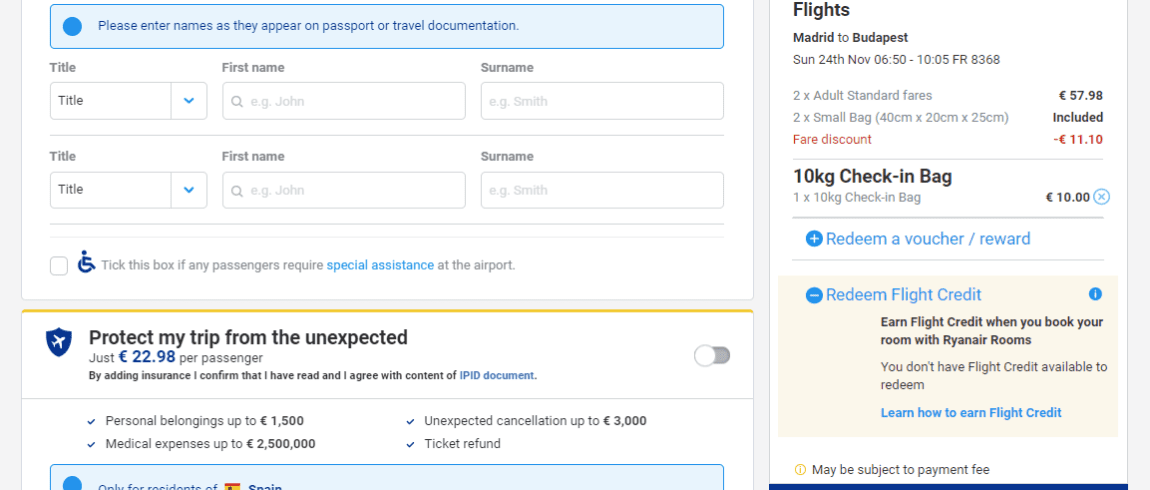This screenshot has height=490, width=1150.
Task: Click the travel insurance shield icon
Action: point(59,343)
